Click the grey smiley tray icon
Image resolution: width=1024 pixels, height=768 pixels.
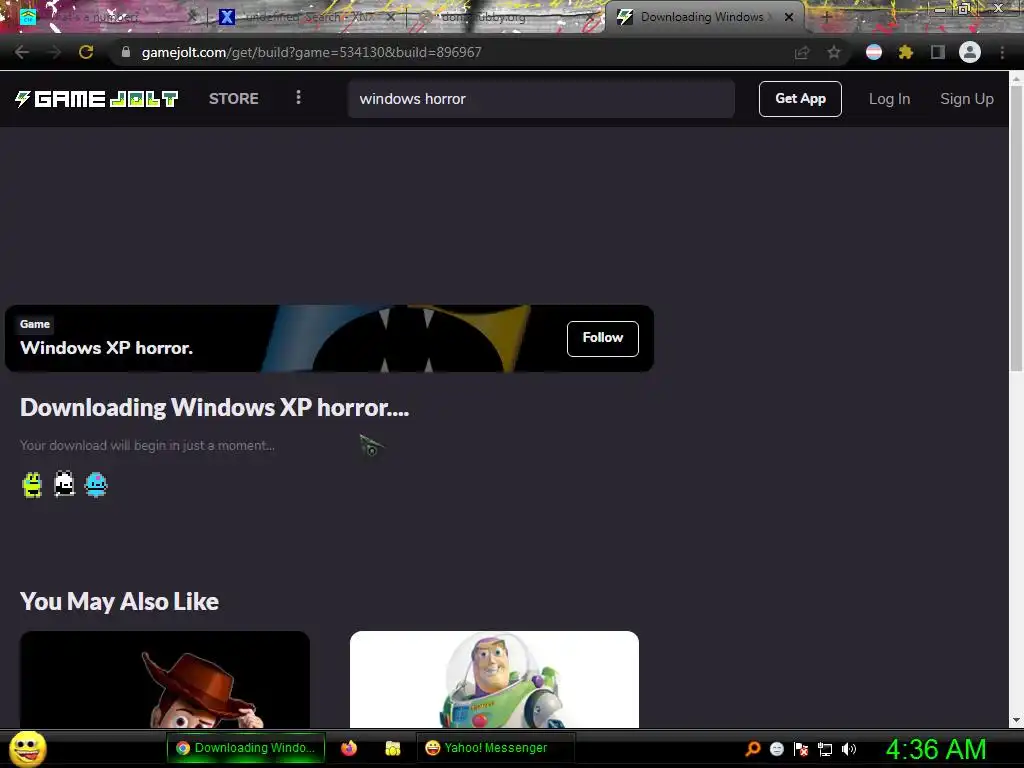coord(776,748)
